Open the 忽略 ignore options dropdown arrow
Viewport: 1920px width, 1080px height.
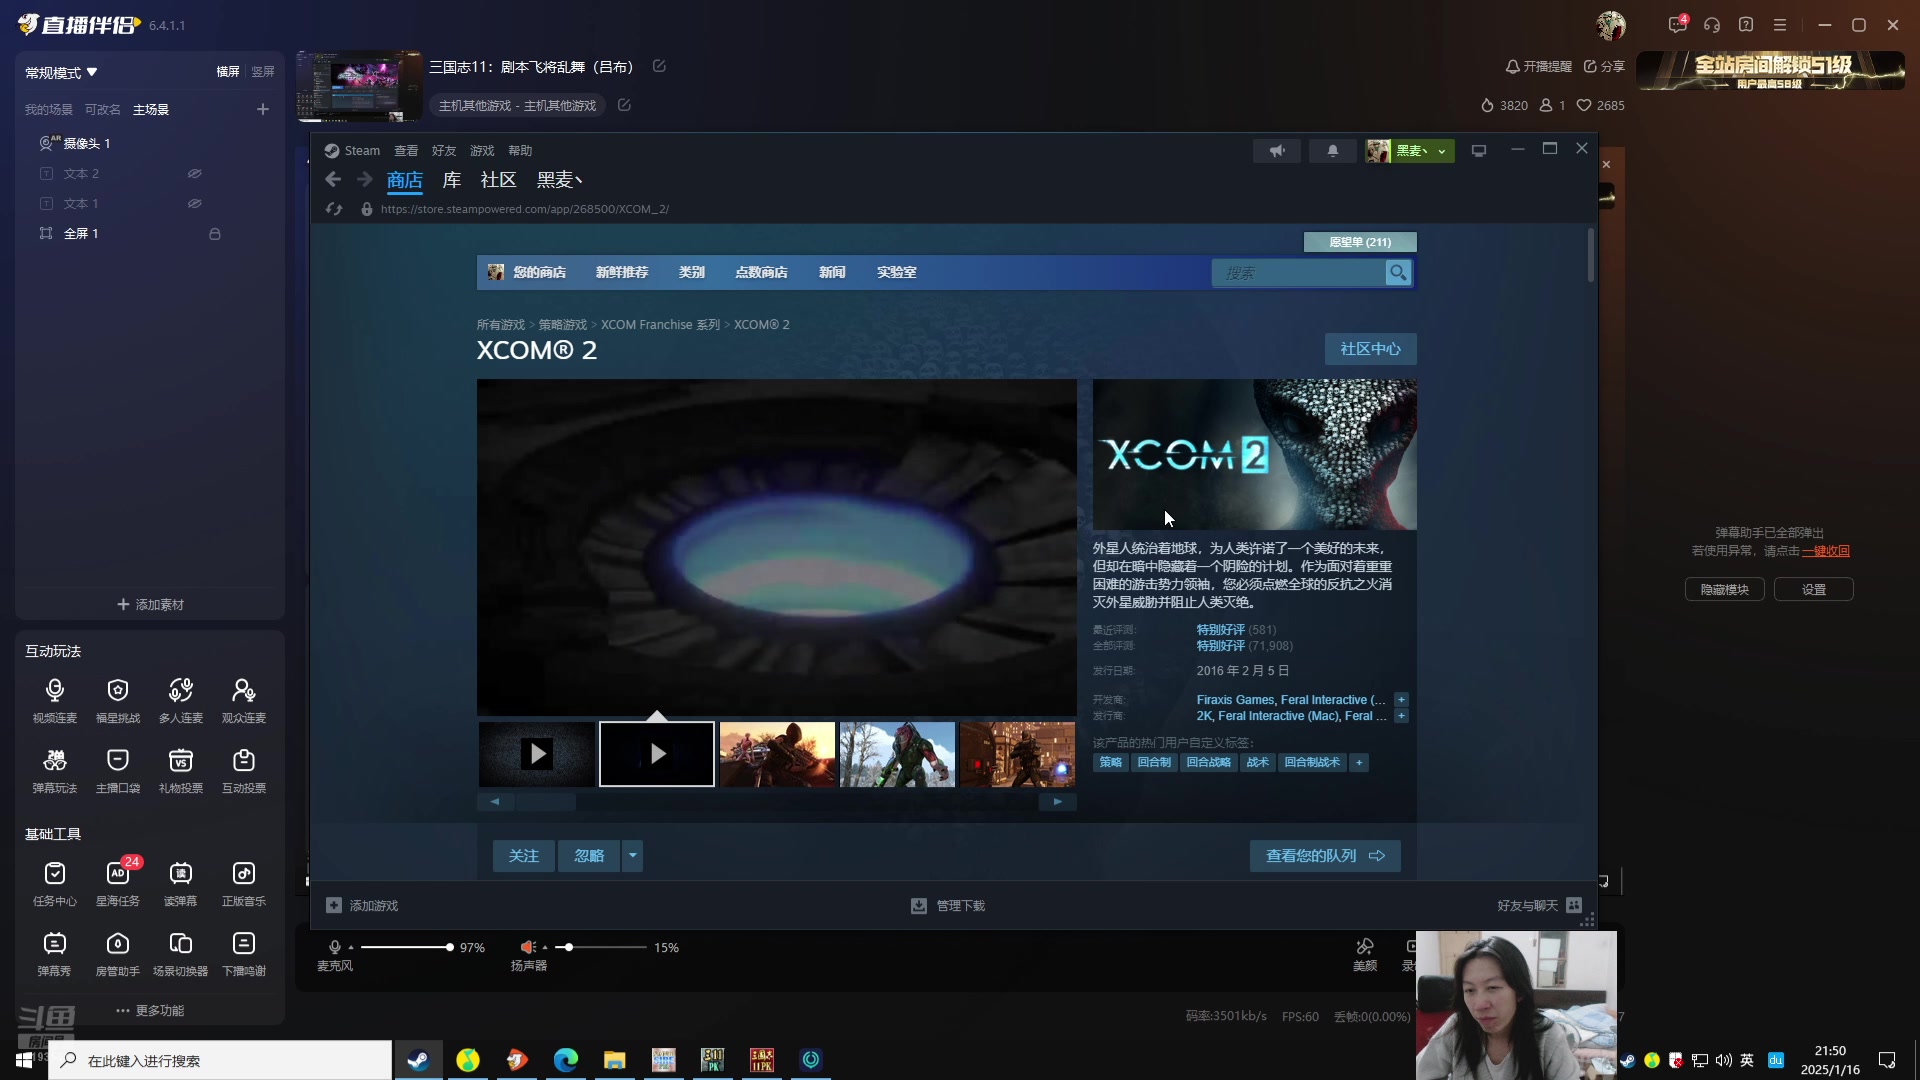point(632,856)
